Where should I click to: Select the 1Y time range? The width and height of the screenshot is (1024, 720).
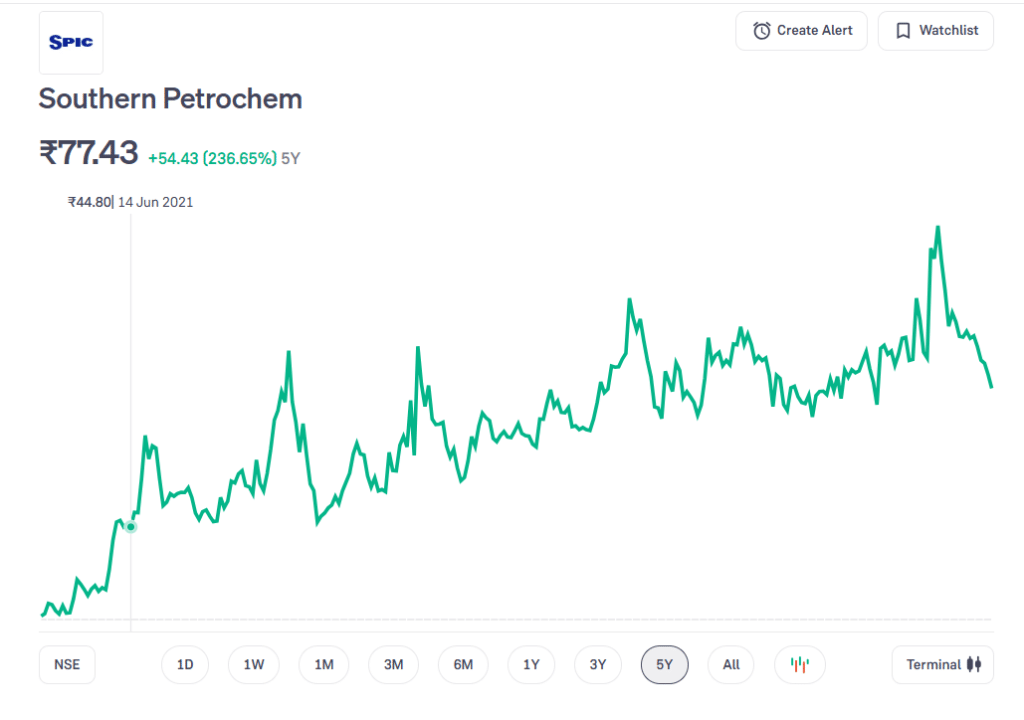[x=531, y=664]
